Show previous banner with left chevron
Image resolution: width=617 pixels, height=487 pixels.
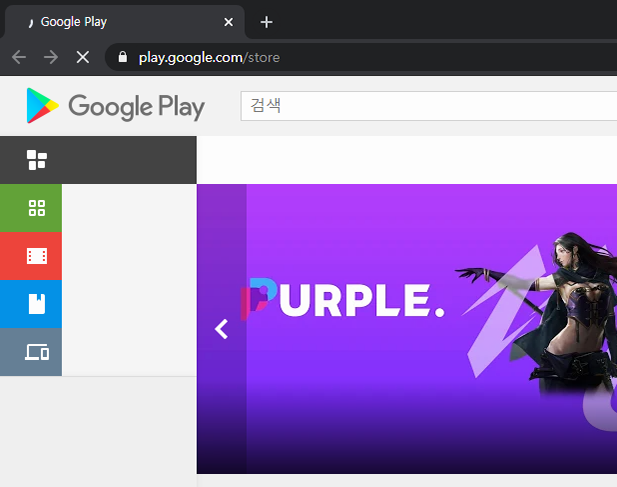pos(222,329)
